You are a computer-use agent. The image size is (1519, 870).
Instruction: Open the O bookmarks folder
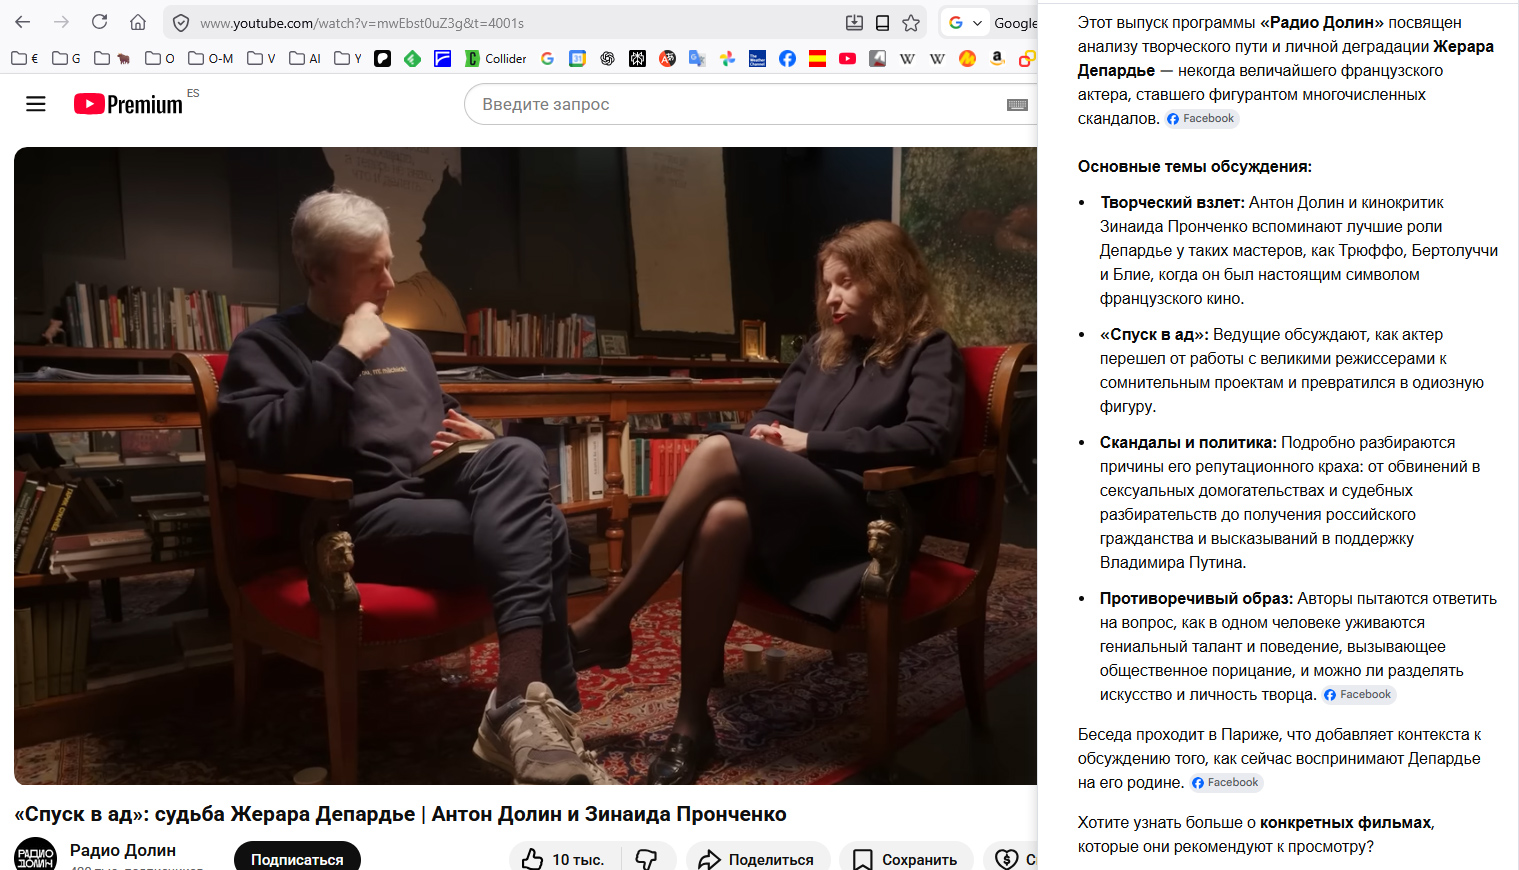160,58
